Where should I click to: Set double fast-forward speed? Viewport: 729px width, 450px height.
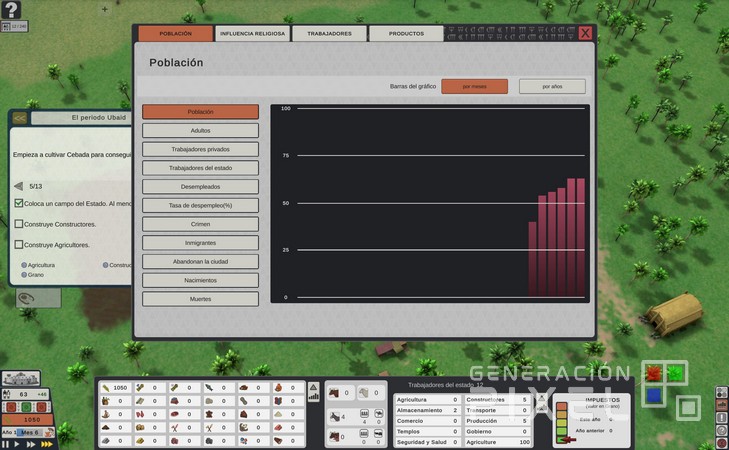tap(31, 444)
